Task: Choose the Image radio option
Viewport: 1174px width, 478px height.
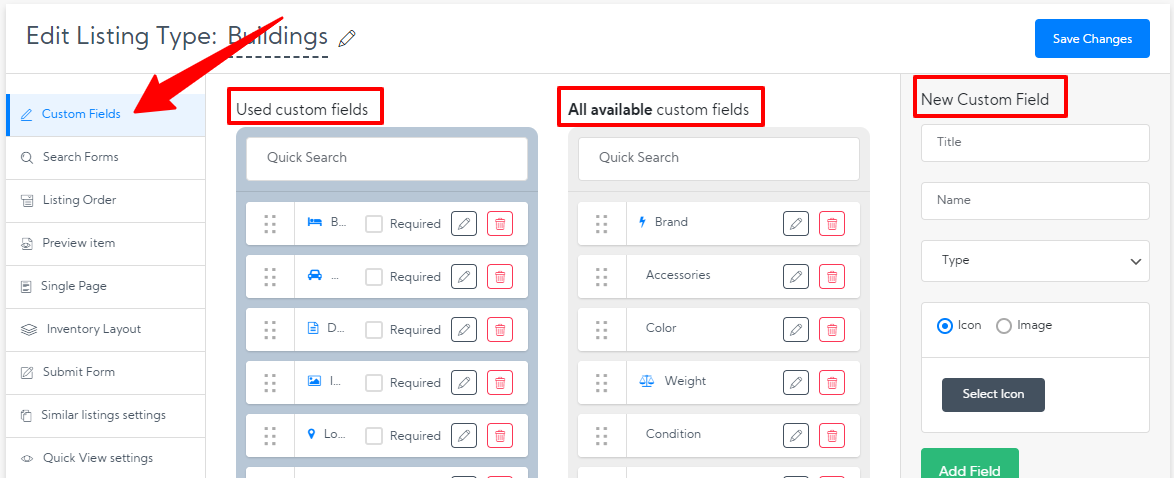Action: pyautogui.click(x=1004, y=326)
